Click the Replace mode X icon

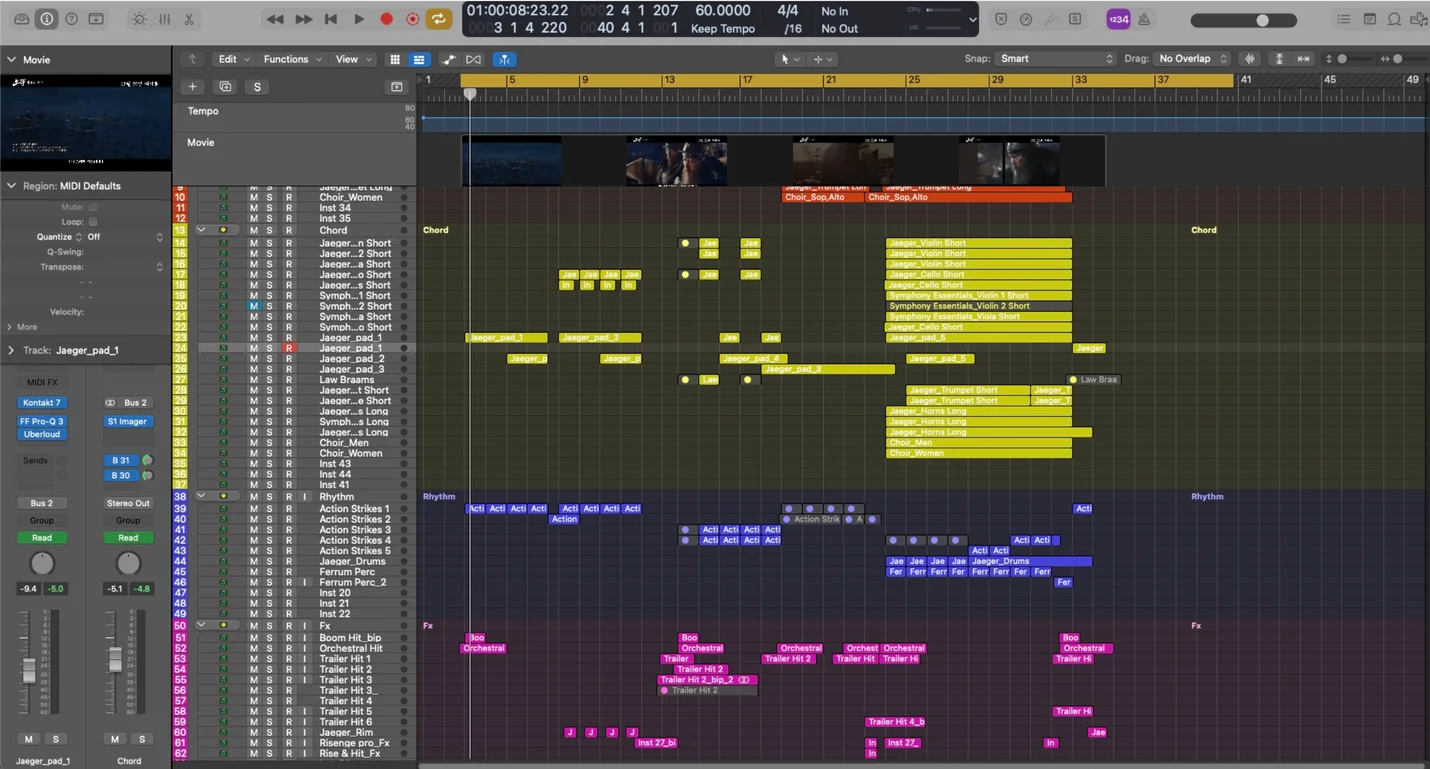1001,19
